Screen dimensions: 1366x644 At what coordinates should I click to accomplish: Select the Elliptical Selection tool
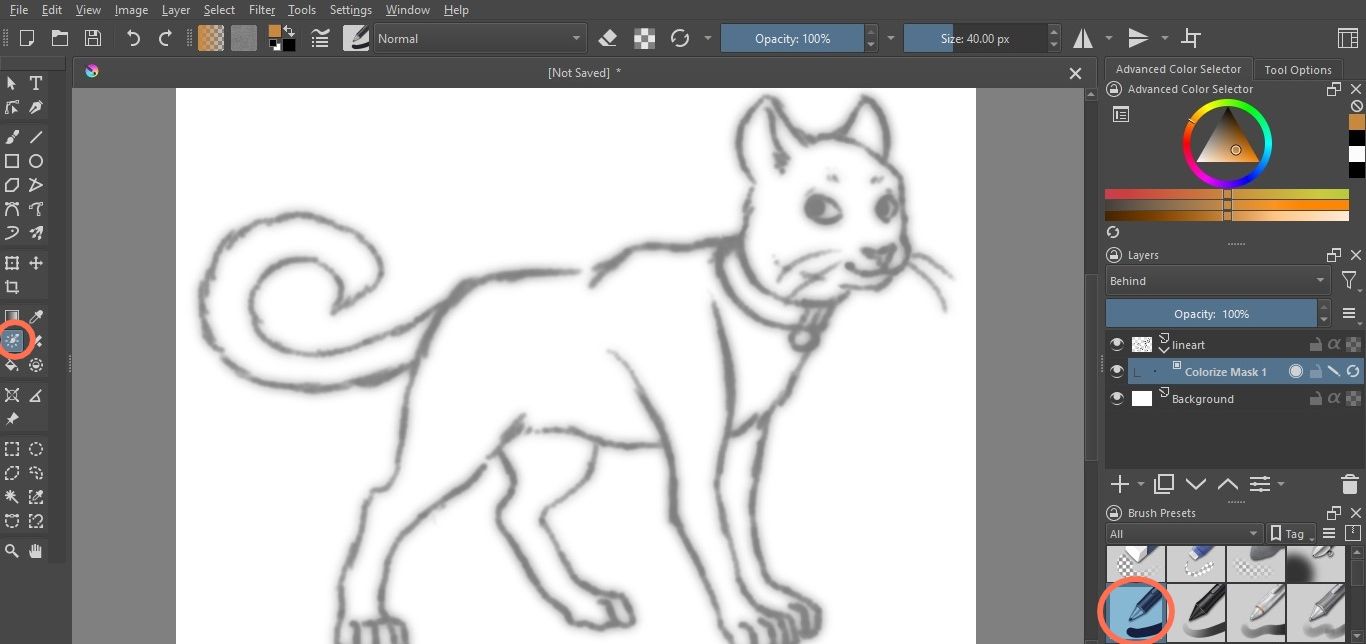pos(36,449)
